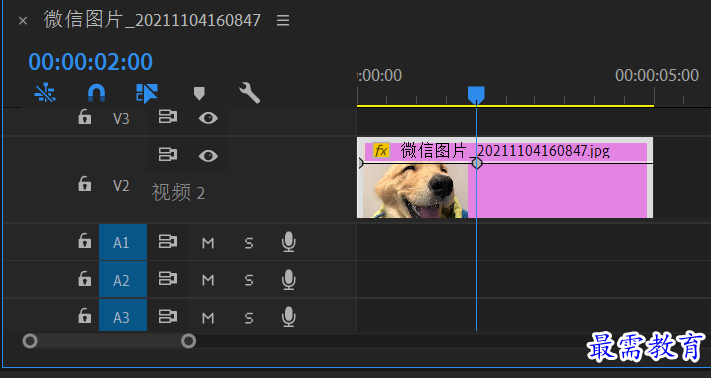Image resolution: width=711 pixels, height=378 pixels.
Task: Select the 微信图片_20211104160847 sequence tab title
Action: [152, 20]
